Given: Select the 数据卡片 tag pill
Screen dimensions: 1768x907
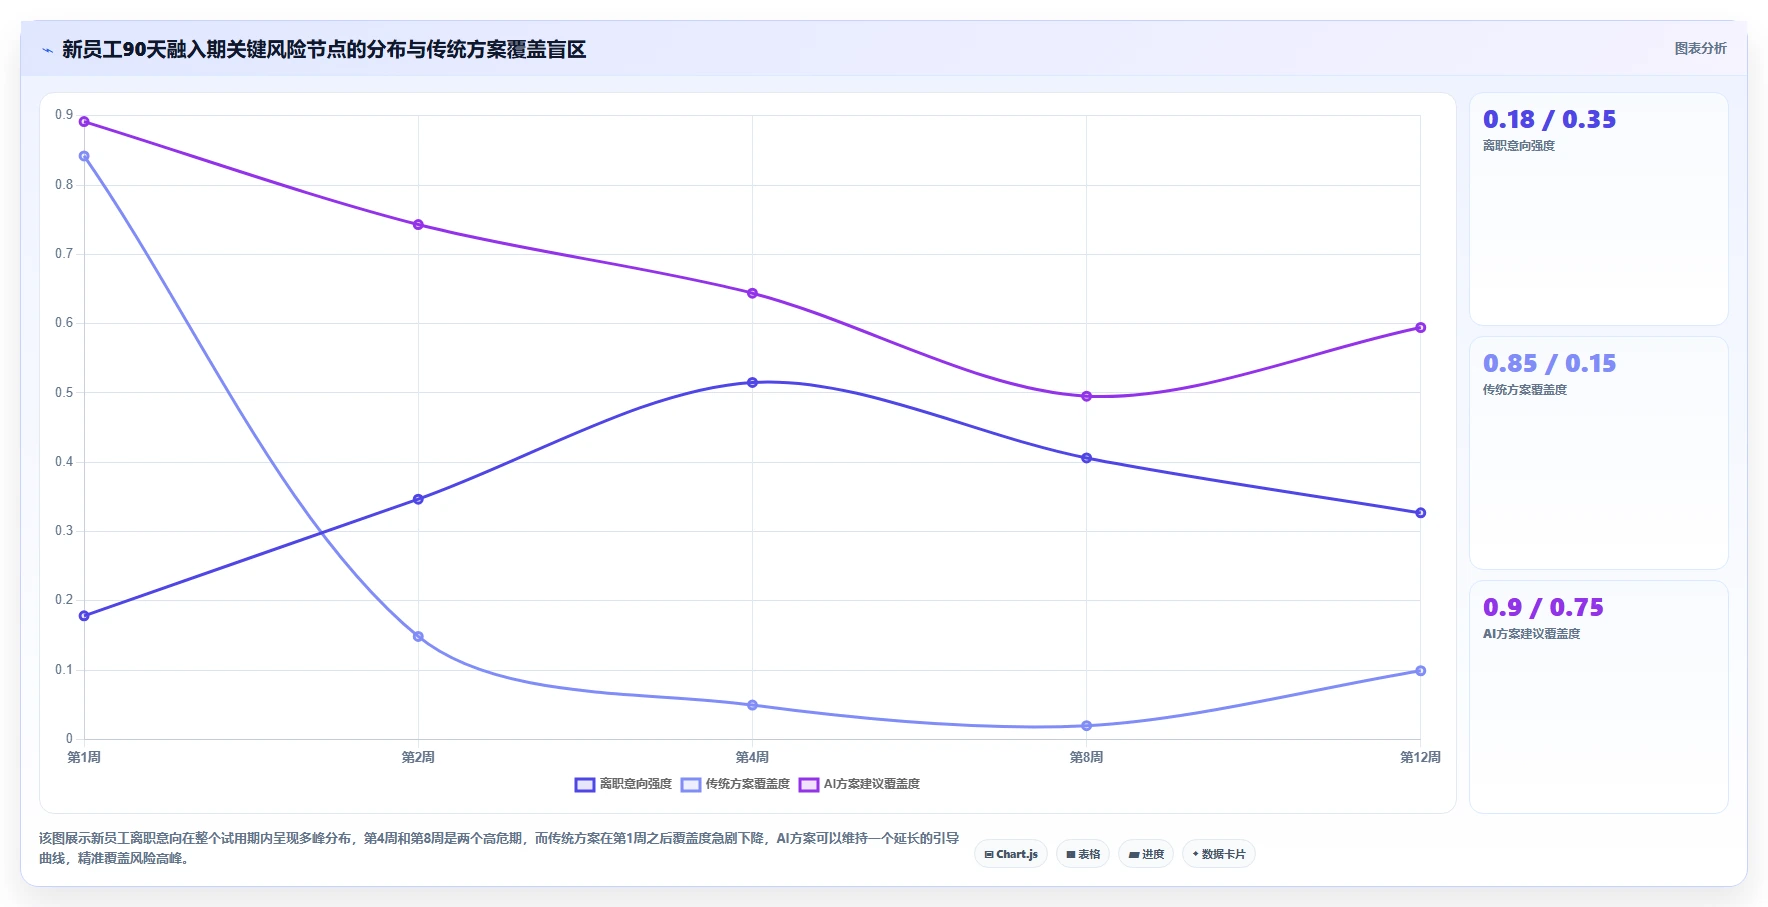Looking at the screenshot, I should point(1219,854).
